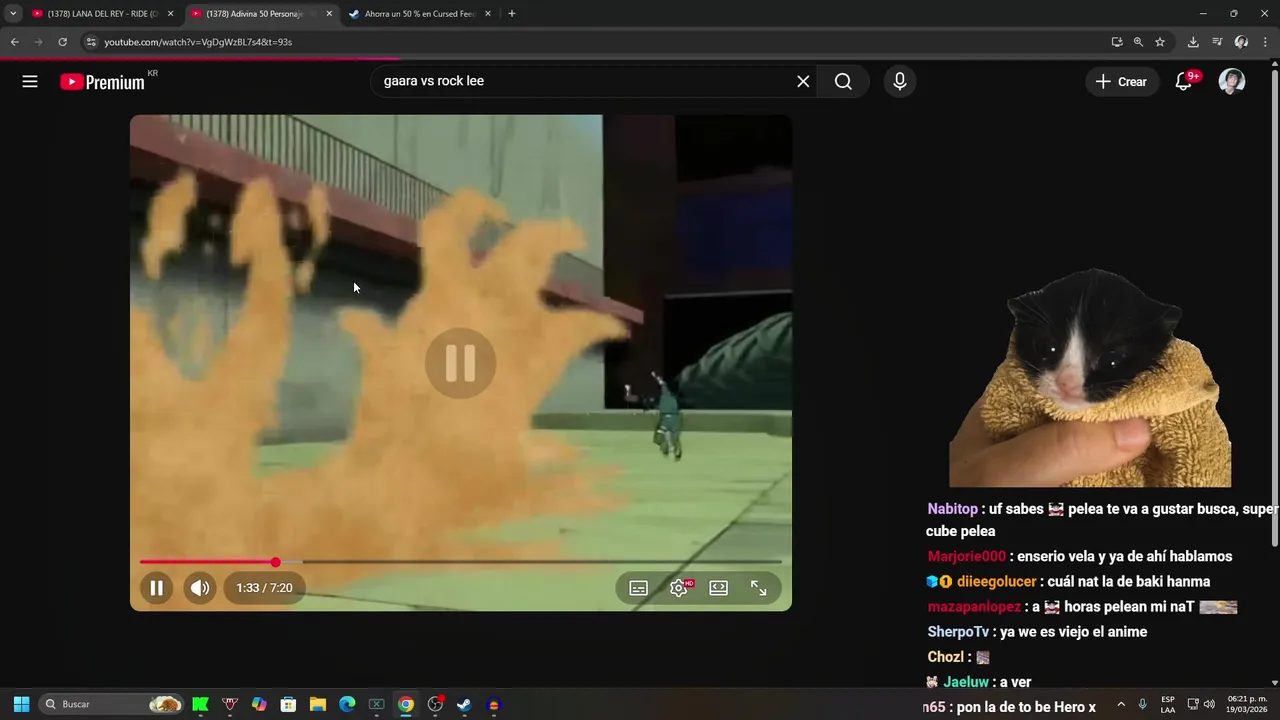
Task: Open the tray volume speaker icon
Action: [1210, 704]
